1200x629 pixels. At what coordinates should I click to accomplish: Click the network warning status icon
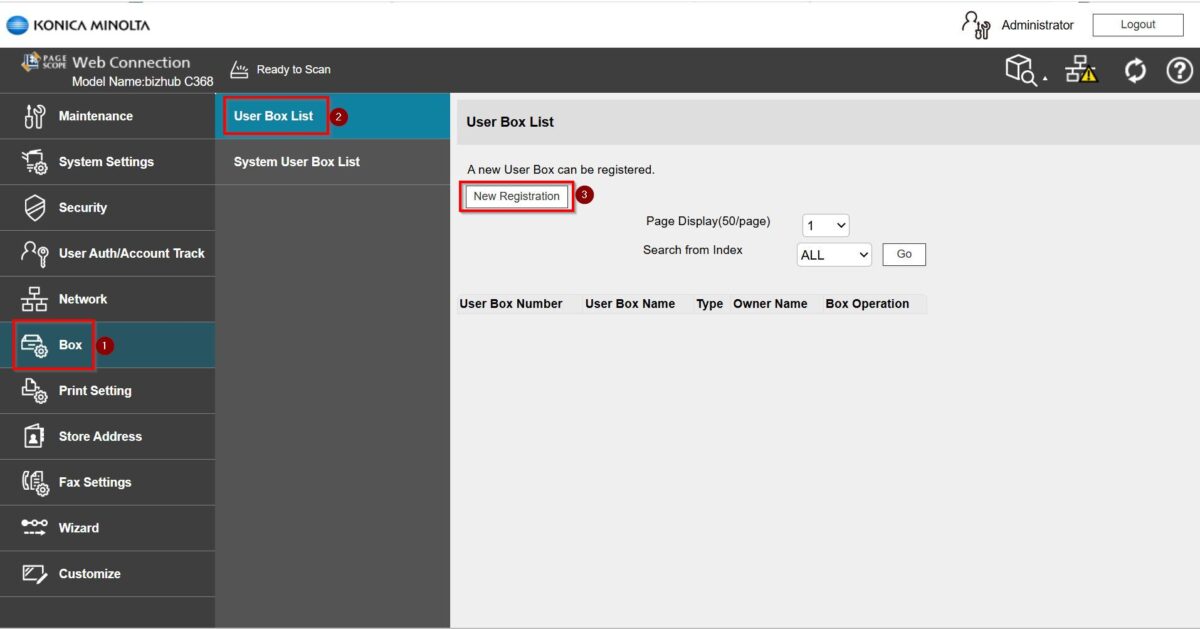[1081, 69]
